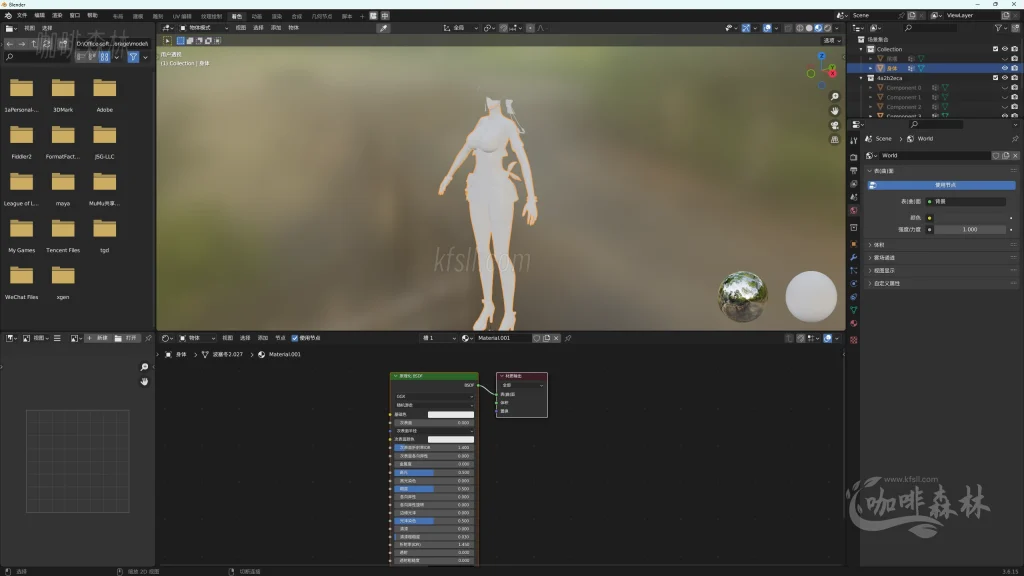1024x576 pixels.
Task: Toggle Collection exclude checkbox in outliner
Action: [x=995, y=49]
